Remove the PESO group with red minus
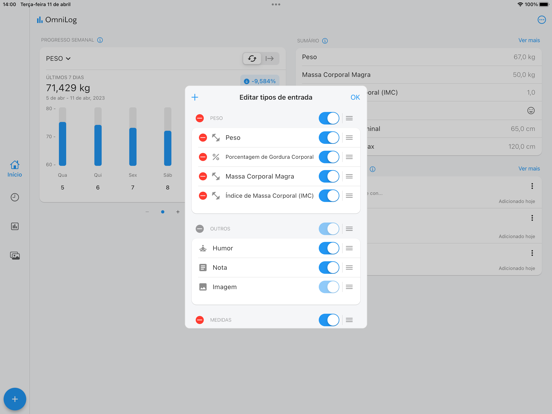This screenshot has width=552, height=414. [200, 118]
